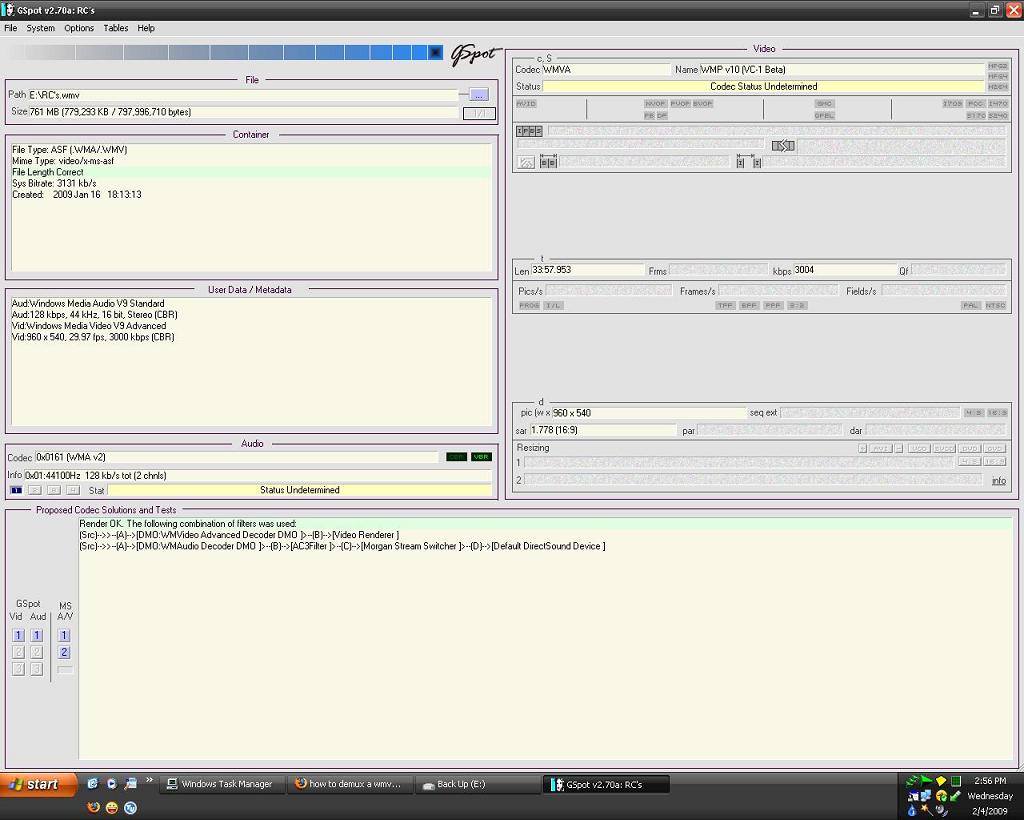
Task: Click the video Codec field showing WMVA
Action: click(x=606, y=69)
